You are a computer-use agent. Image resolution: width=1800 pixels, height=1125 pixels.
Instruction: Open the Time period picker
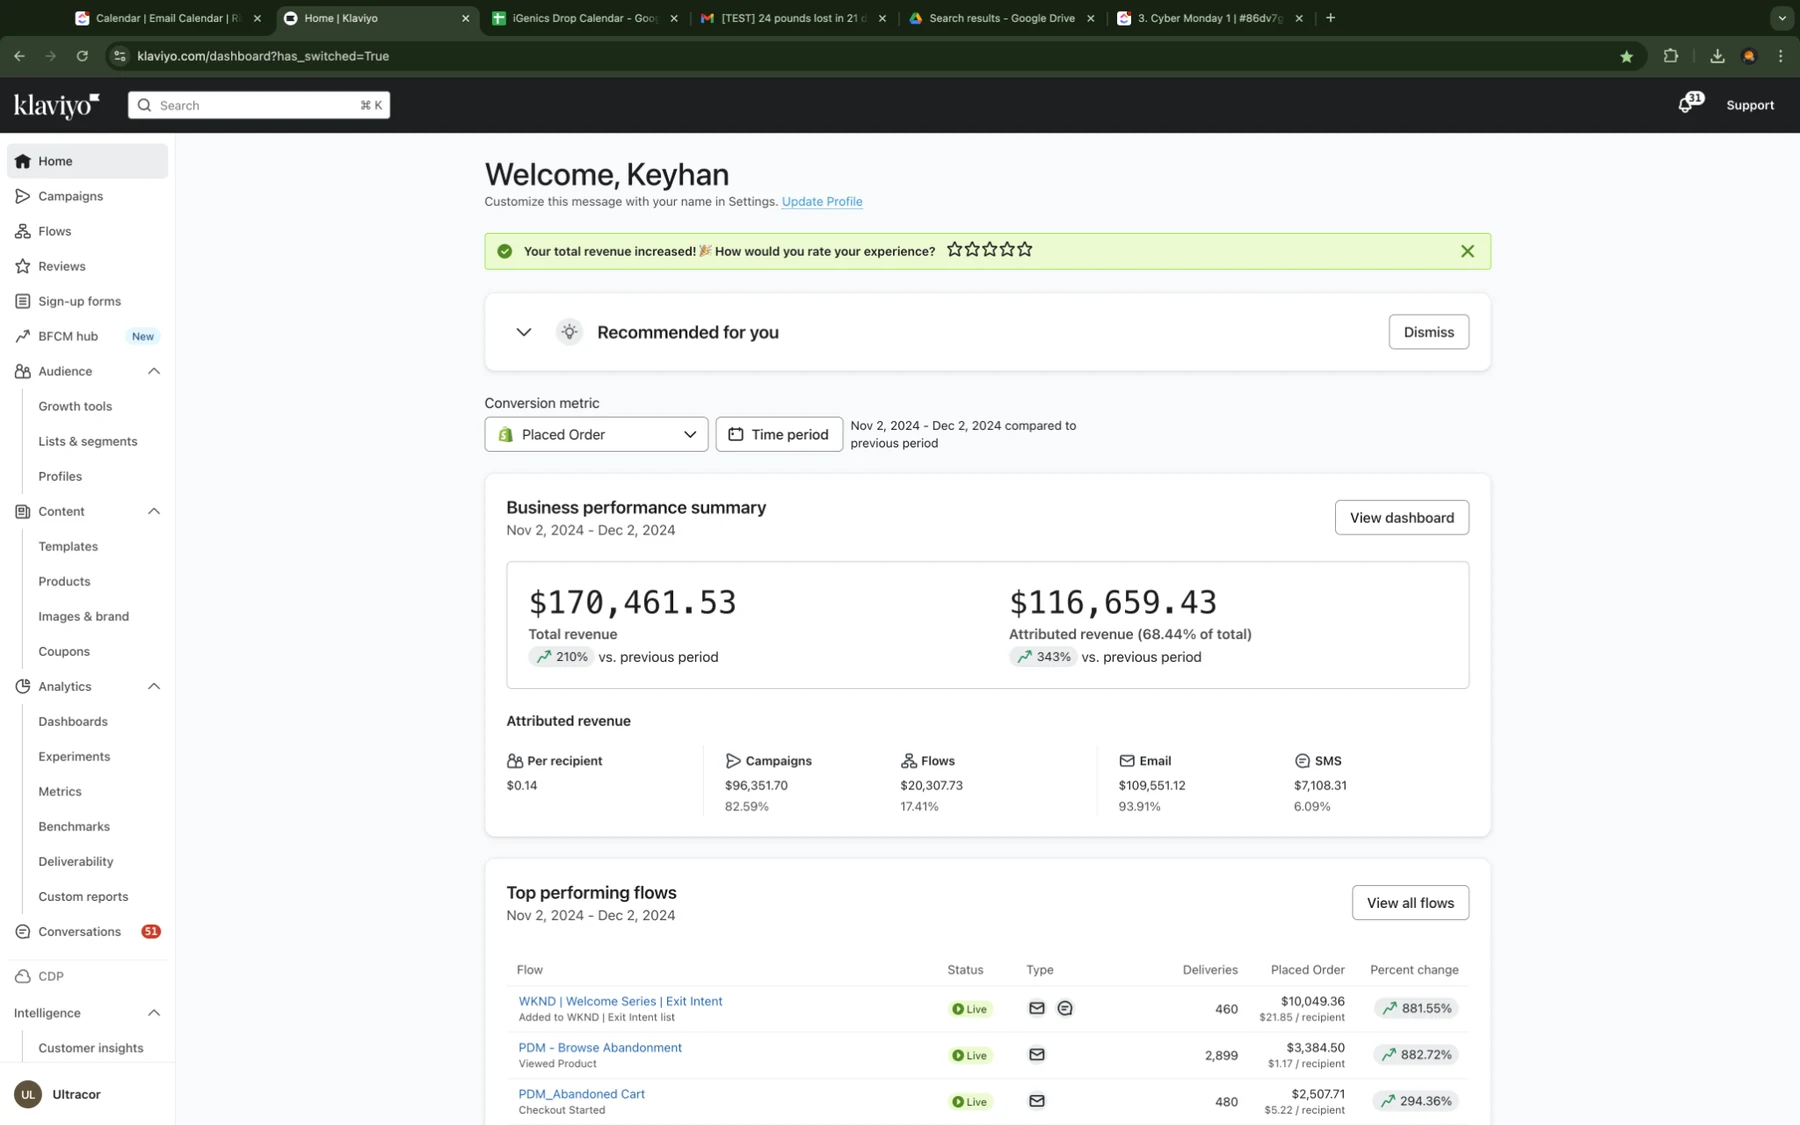pos(779,434)
